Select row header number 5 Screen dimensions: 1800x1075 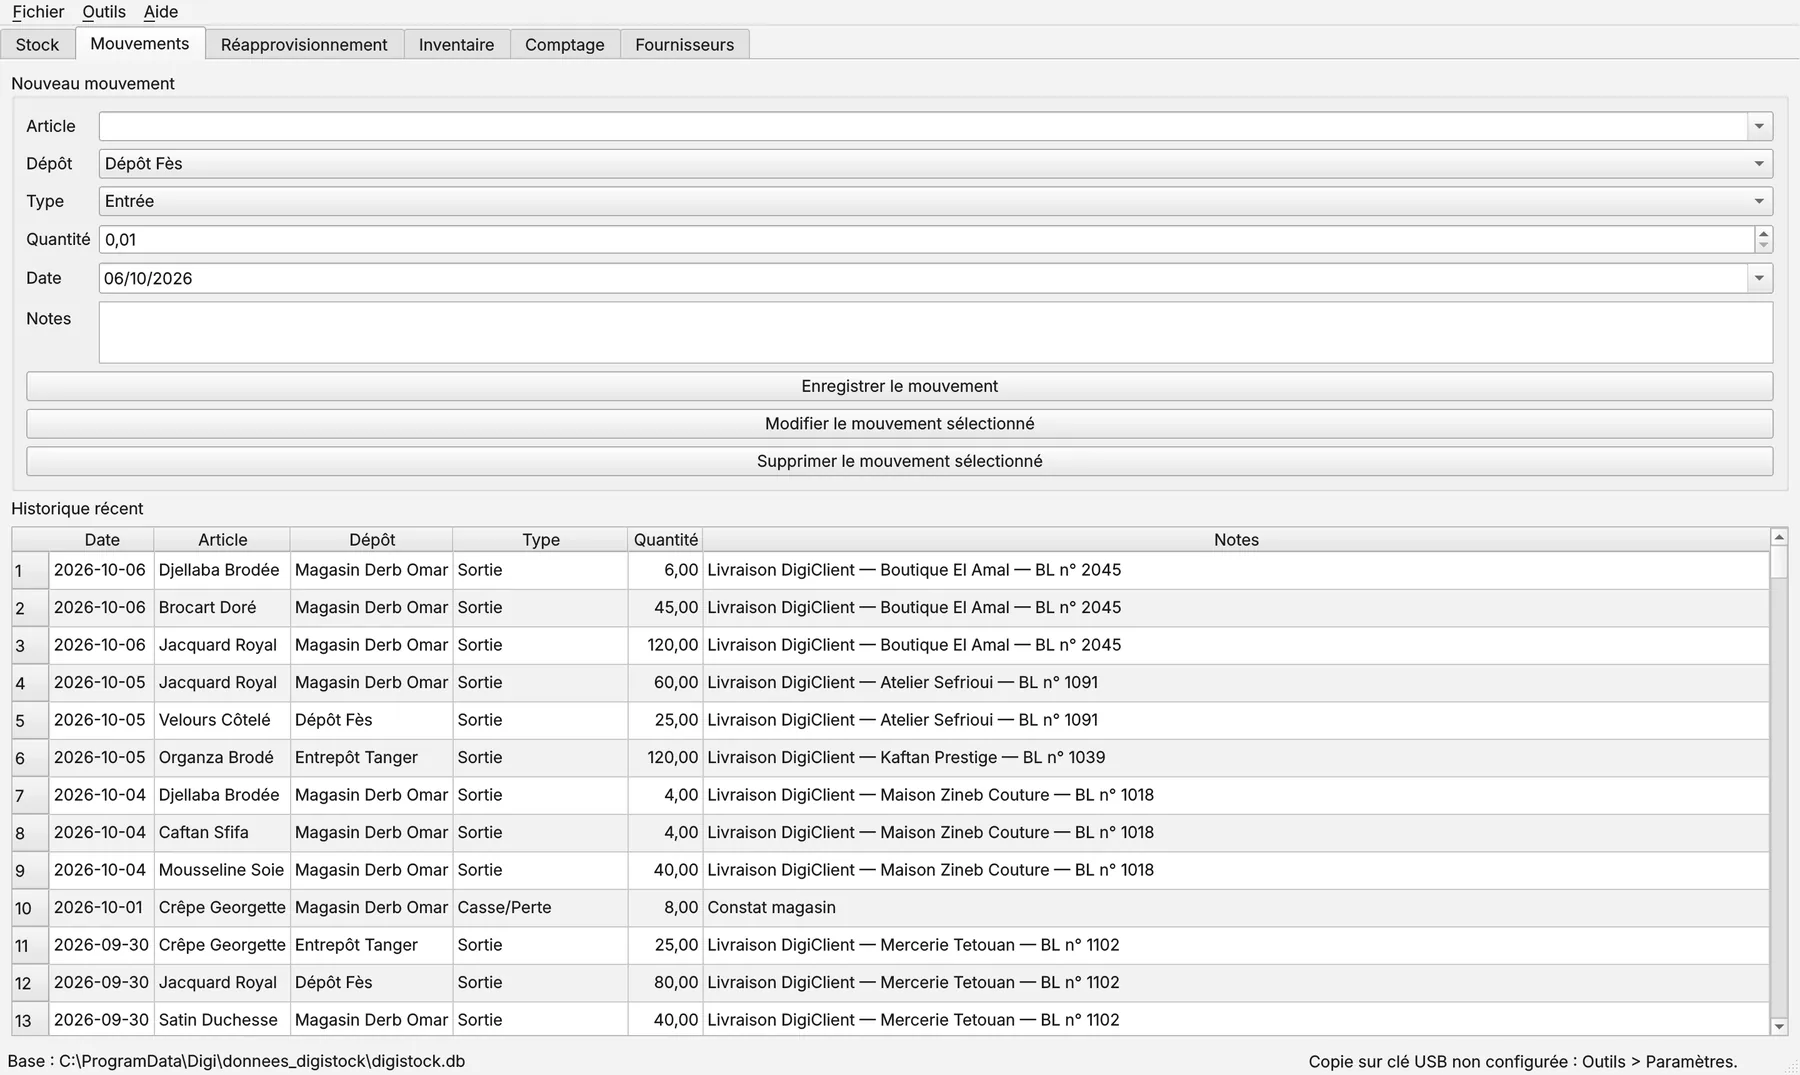click(30, 721)
